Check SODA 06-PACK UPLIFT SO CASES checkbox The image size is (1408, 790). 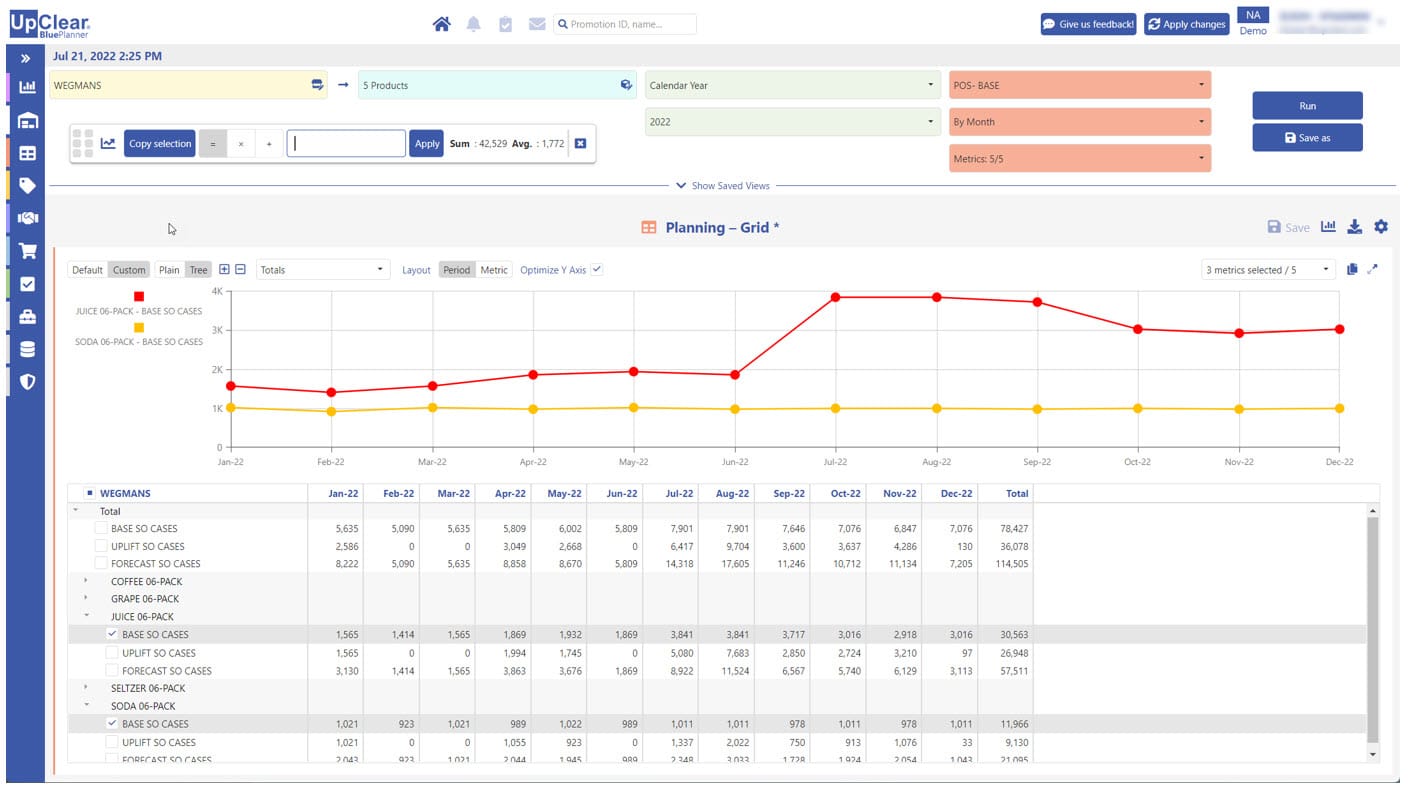pyautogui.click(x=112, y=742)
